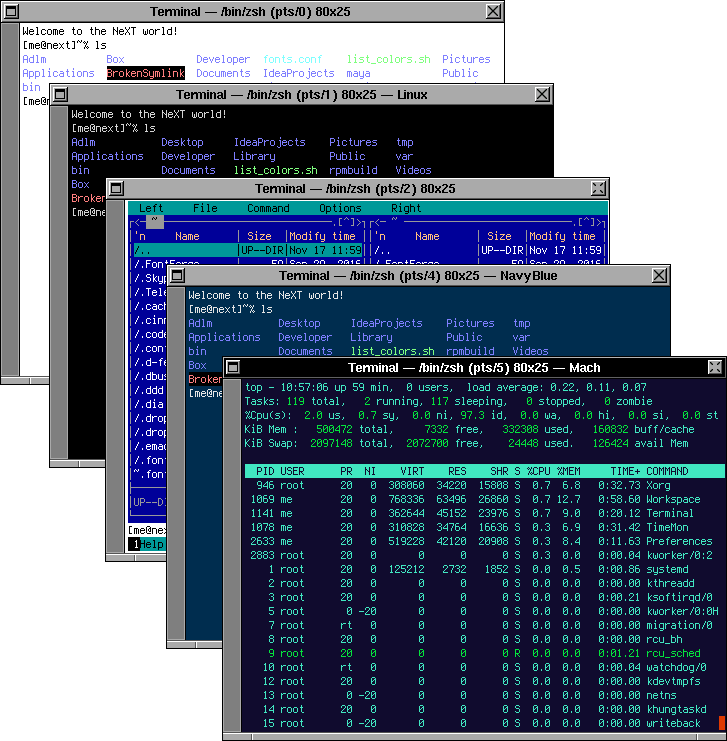Click list_colors.sh in pts/0 terminal
The height and width of the screenshot is (741, 727).
click(x=389, y=59)
